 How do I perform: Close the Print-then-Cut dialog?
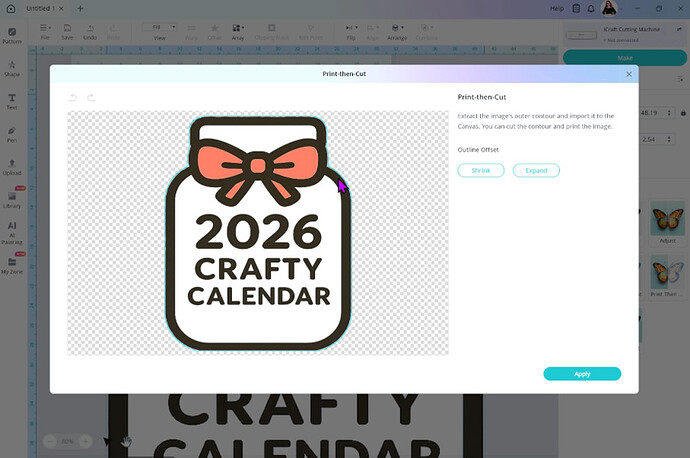pyautogui.click(x=629, y=74)
